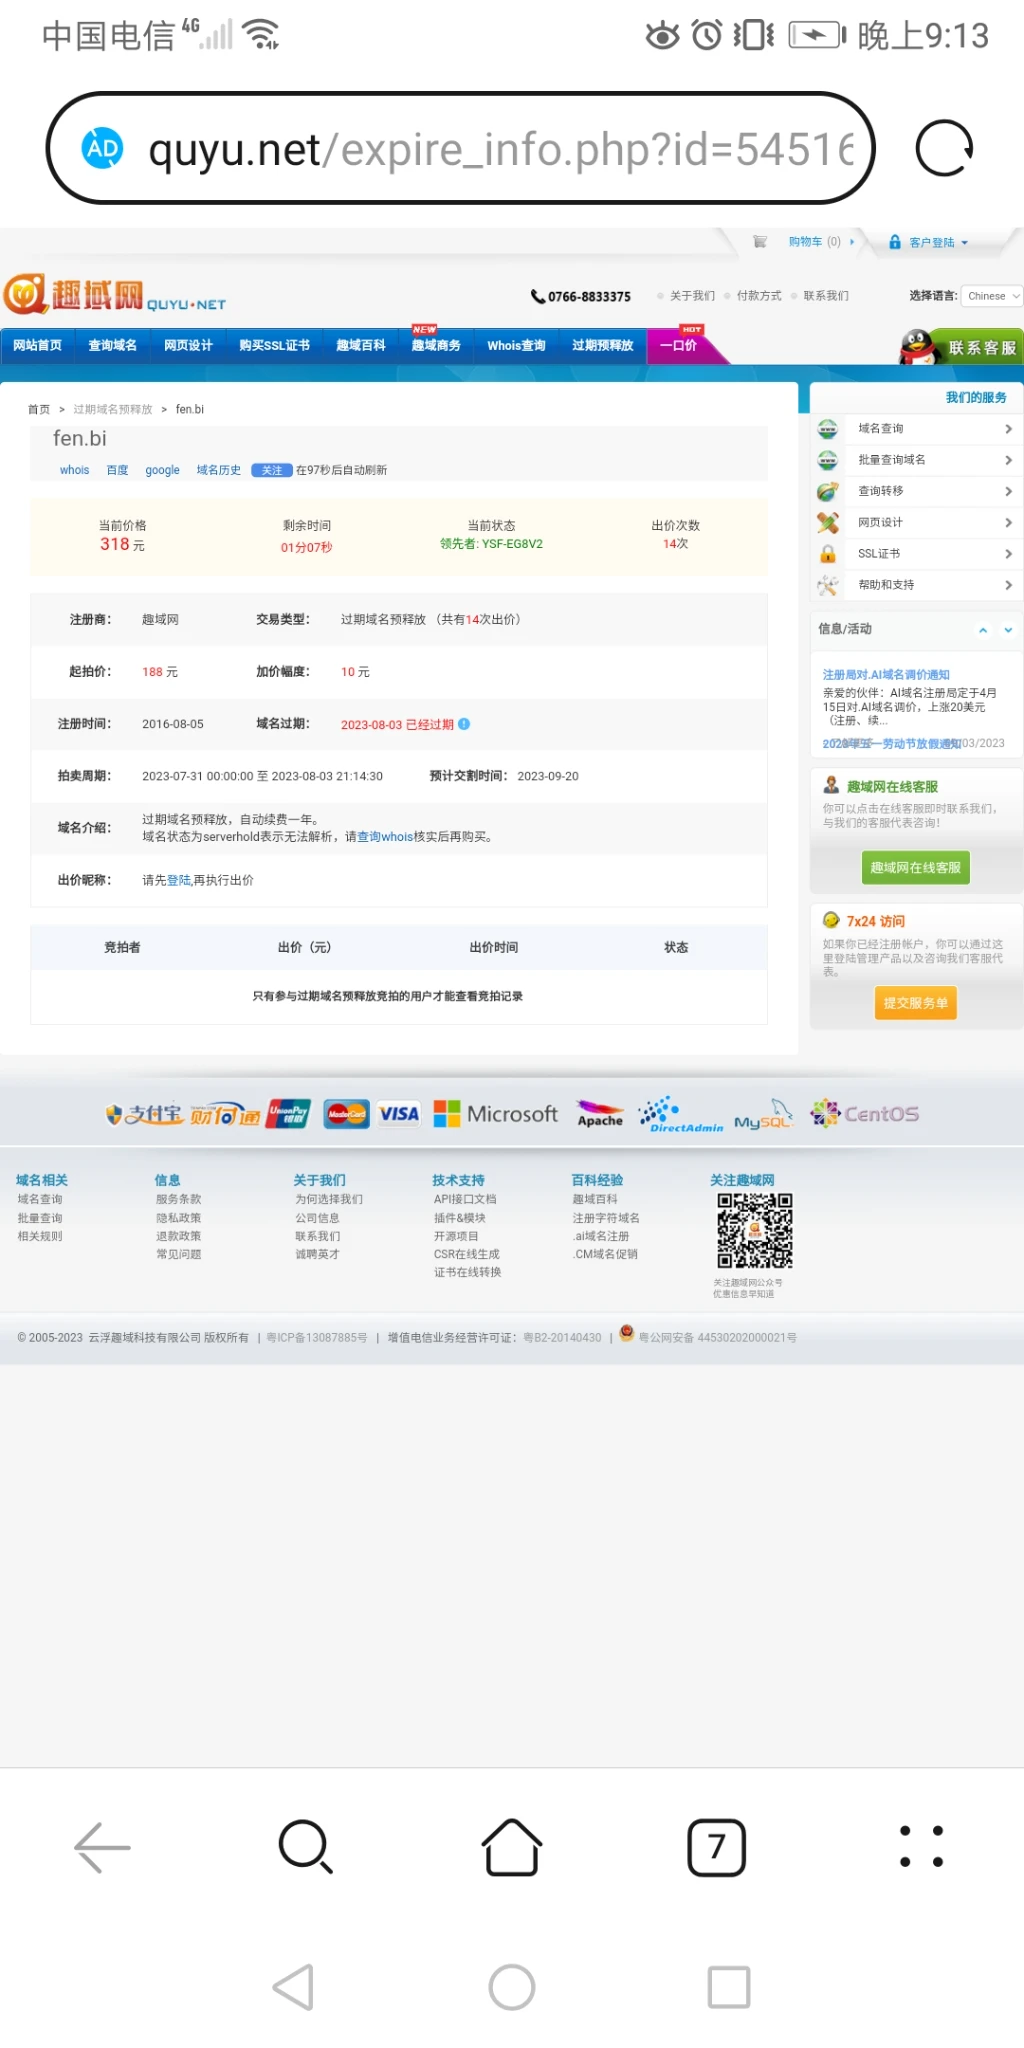Open the Chinese language dropdown
This screenshot has height=2048, width=1024.
tap(992, 296)
